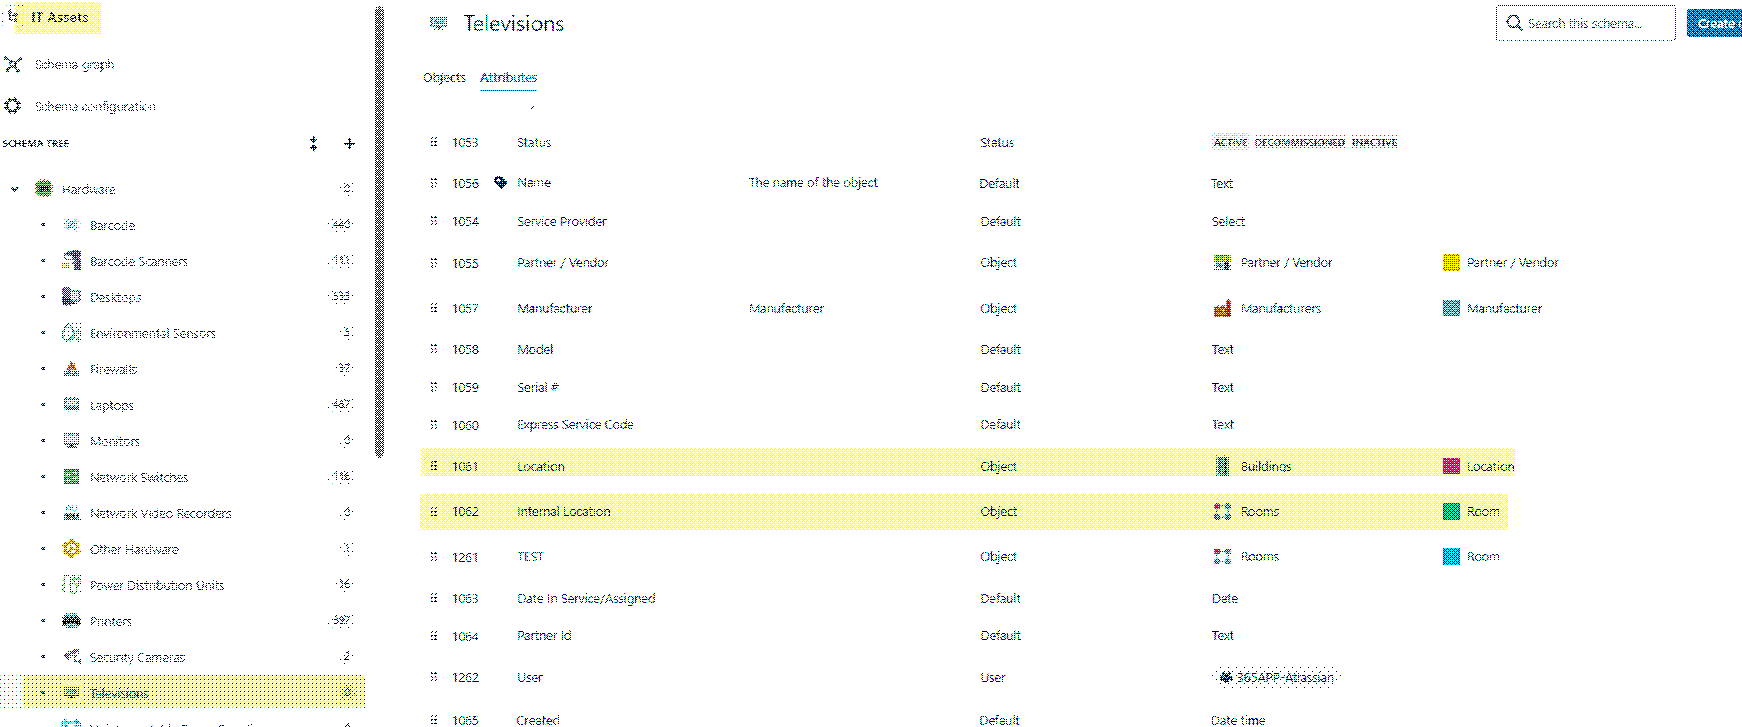1742x727 pixels.
Task: Grab the drag handle for row 1053
Action: 434,142
